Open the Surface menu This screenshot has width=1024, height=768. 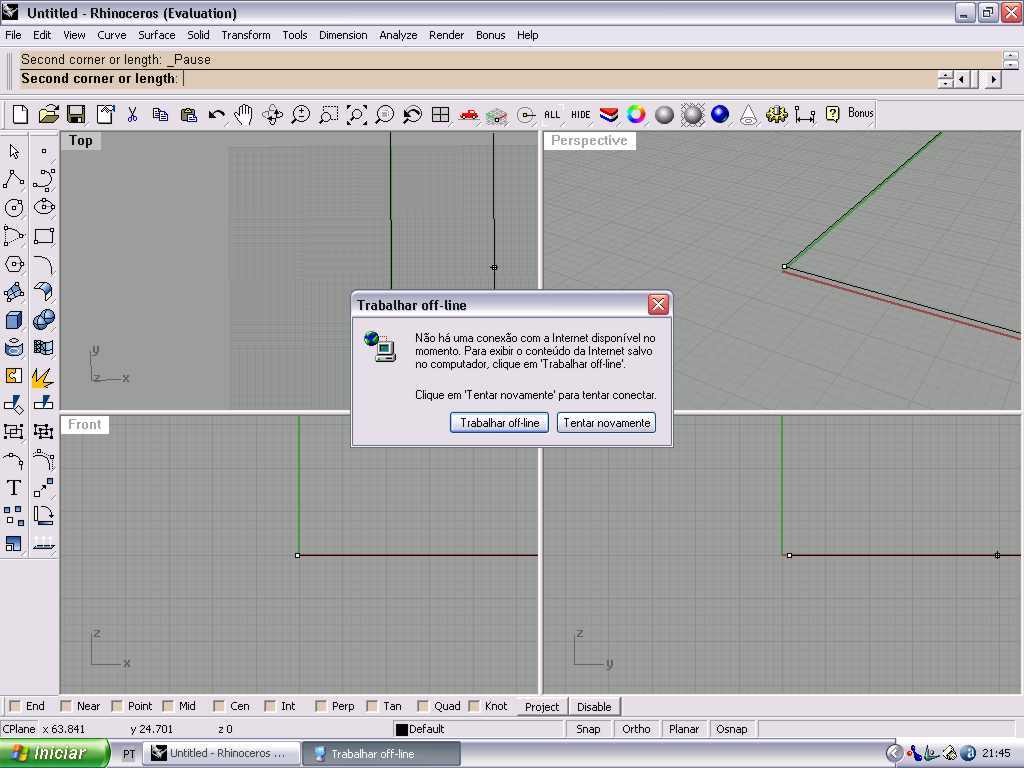(x=157, y=35)
